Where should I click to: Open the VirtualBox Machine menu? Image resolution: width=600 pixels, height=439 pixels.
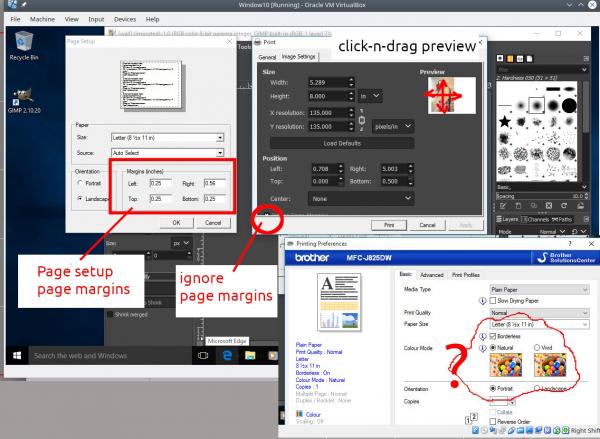coord(42,19)
